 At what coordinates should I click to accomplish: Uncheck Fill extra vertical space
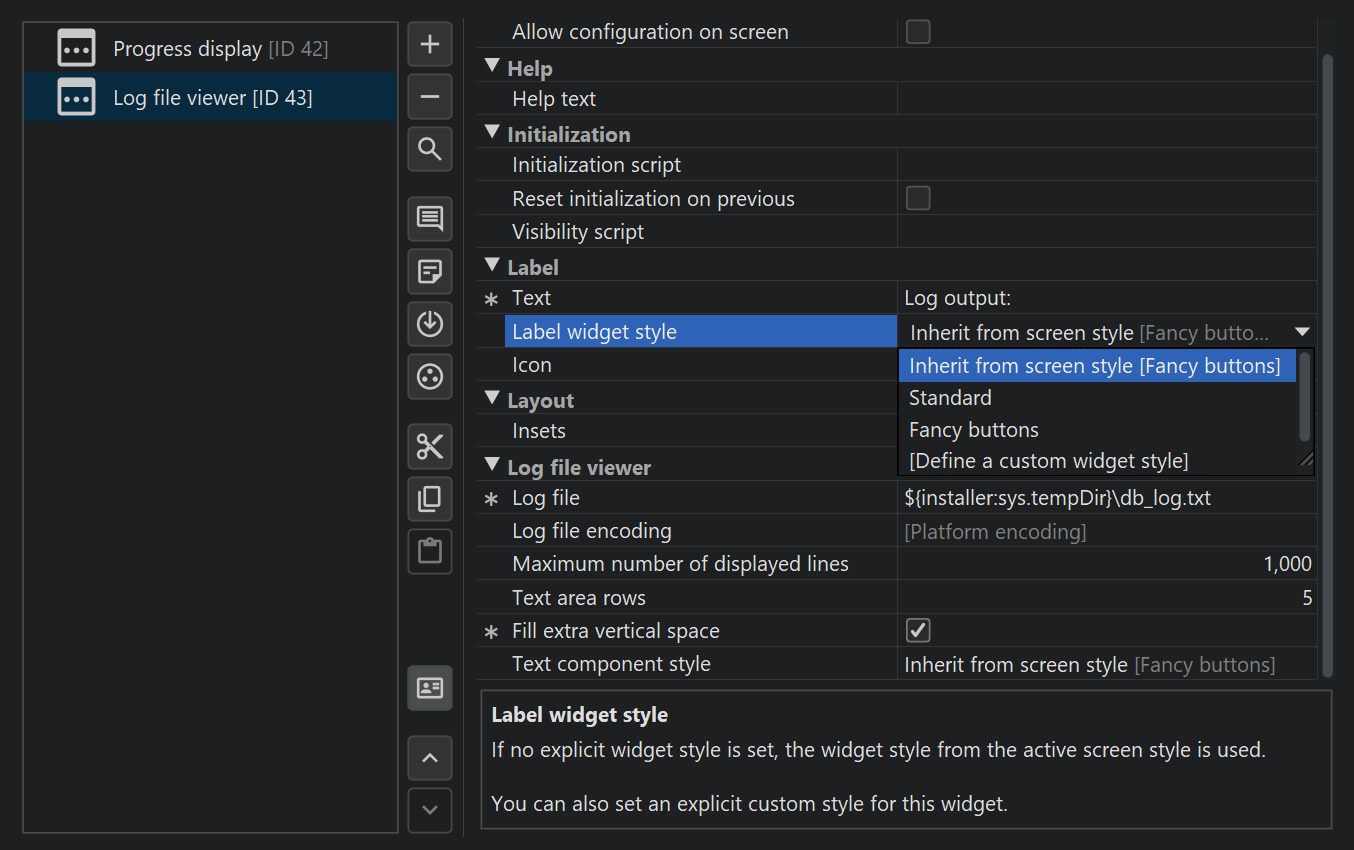(x=917, y=631)
